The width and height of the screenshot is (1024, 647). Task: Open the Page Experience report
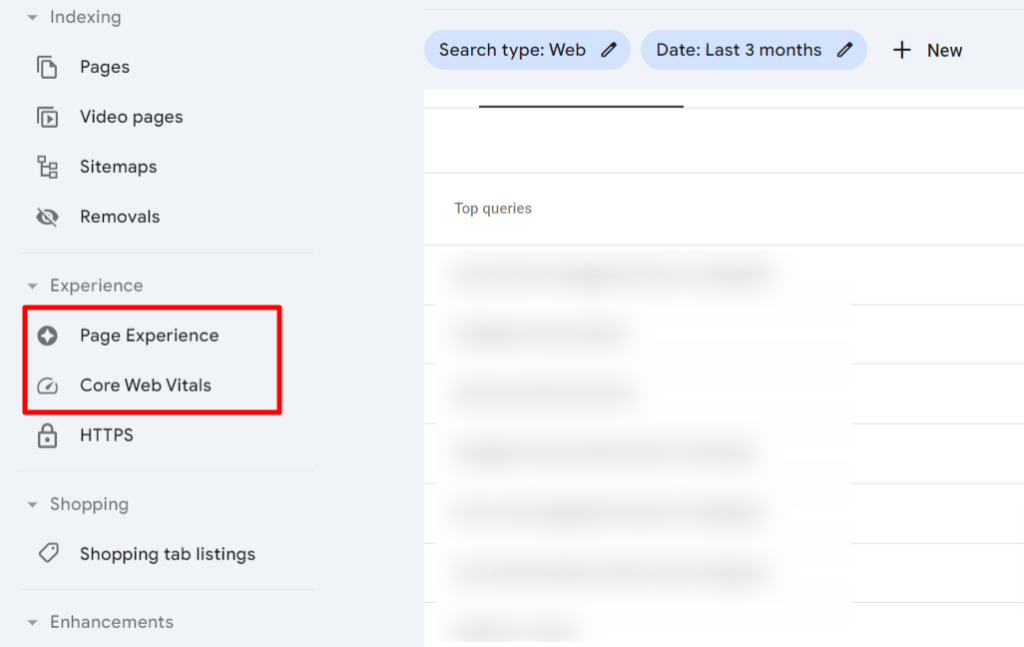(149, 336)
